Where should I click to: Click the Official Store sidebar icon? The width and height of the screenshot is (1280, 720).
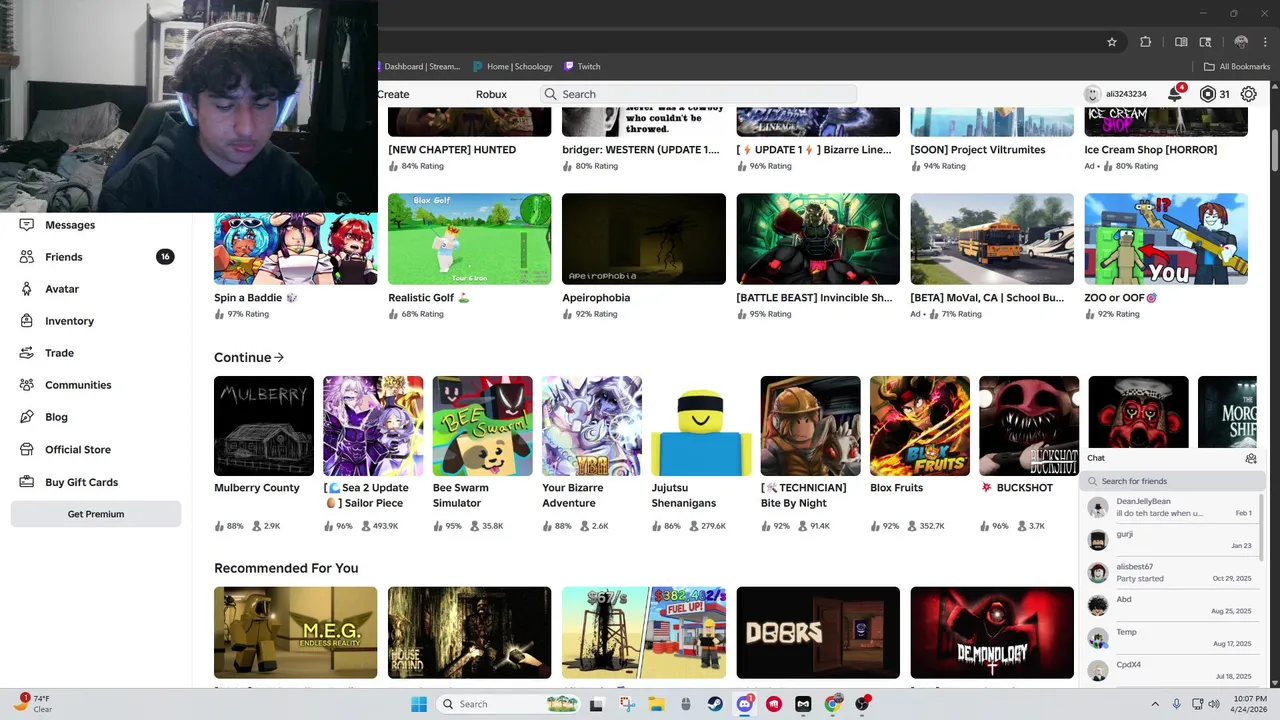pos(27,450)
